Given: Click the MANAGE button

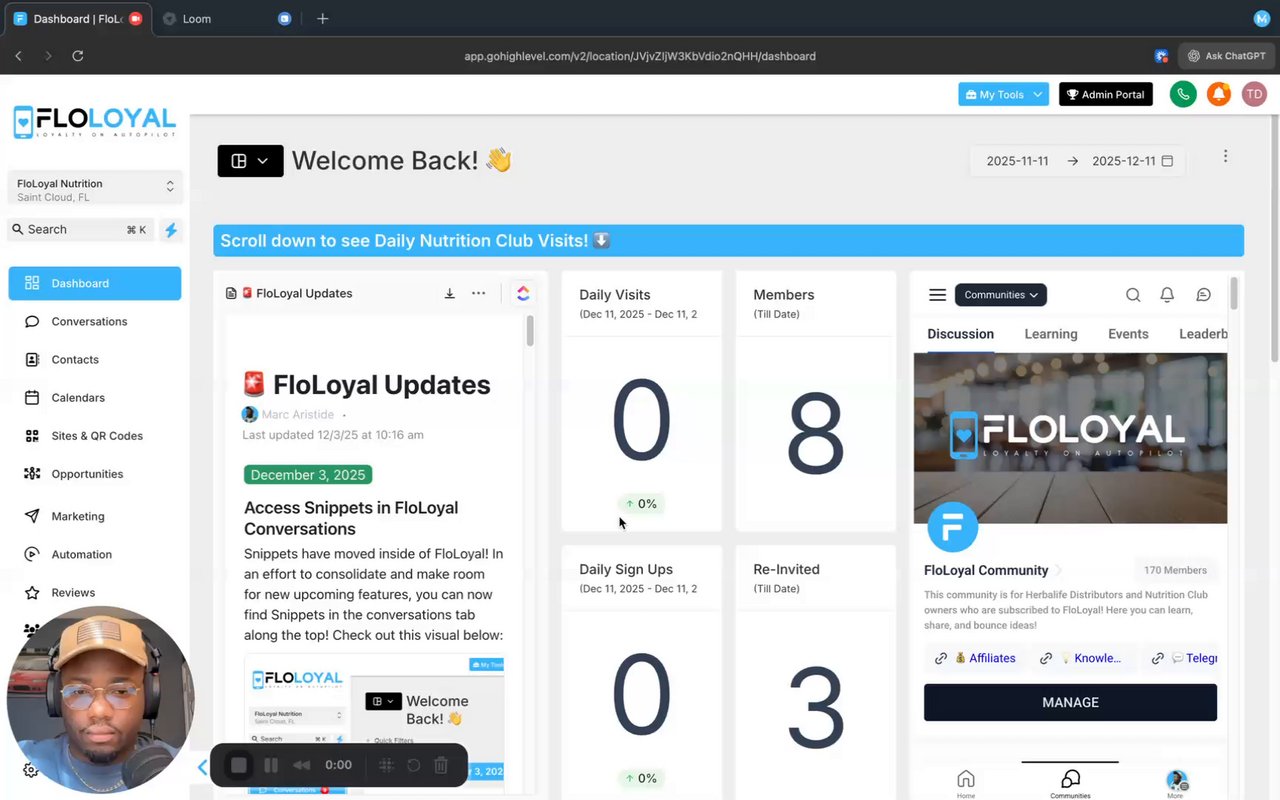Looking at the screenshot, I should [x=1070, y=702].
